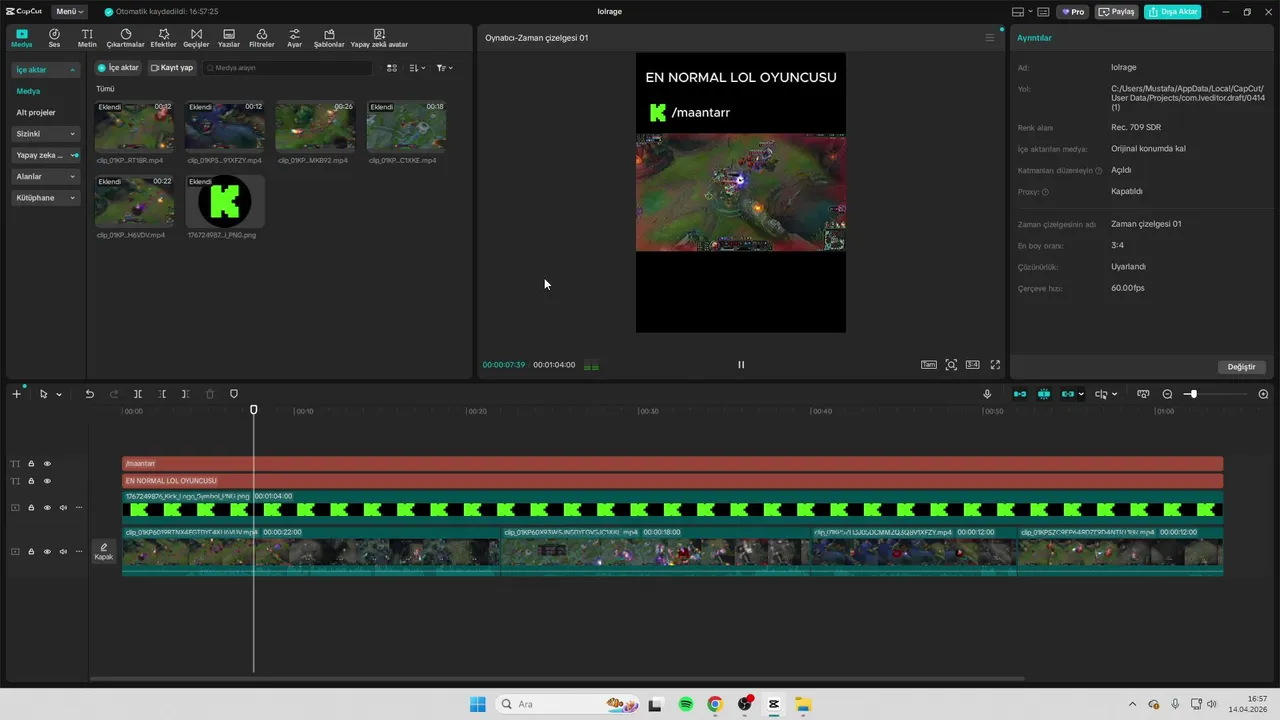
Task: Click the 3:4 aspect ratio button
Action: [973, 365]
